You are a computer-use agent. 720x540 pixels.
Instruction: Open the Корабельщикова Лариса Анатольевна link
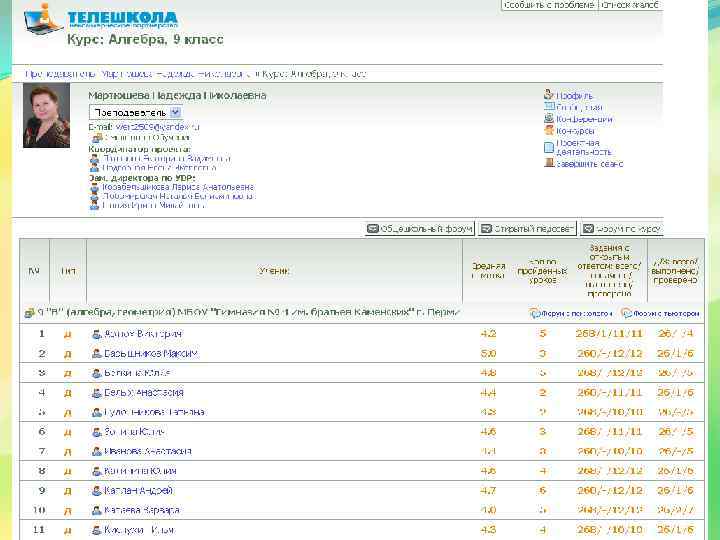pyautogui.click(x=178, y=187)
